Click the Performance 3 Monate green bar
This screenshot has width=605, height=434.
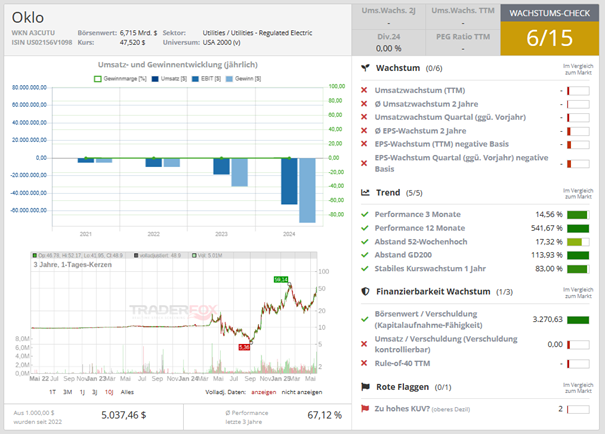click(x=578, y=215)
